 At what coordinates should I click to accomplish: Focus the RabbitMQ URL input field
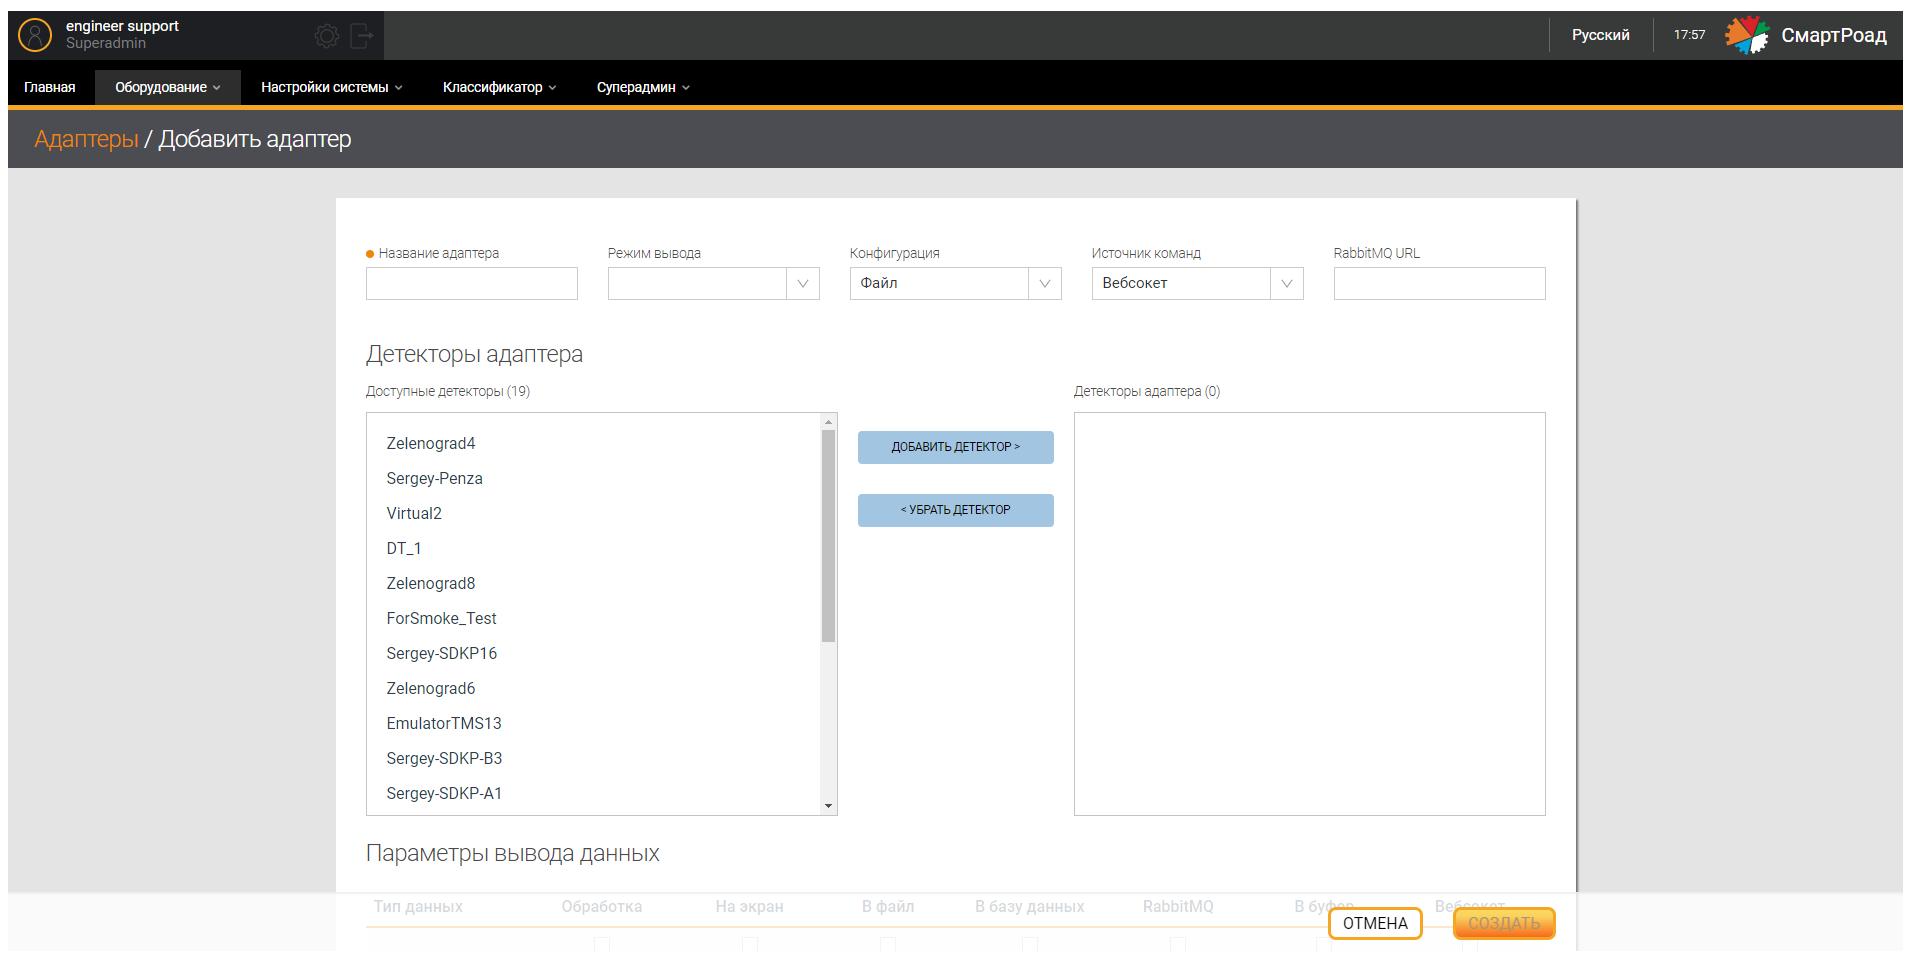point(1440,283)
